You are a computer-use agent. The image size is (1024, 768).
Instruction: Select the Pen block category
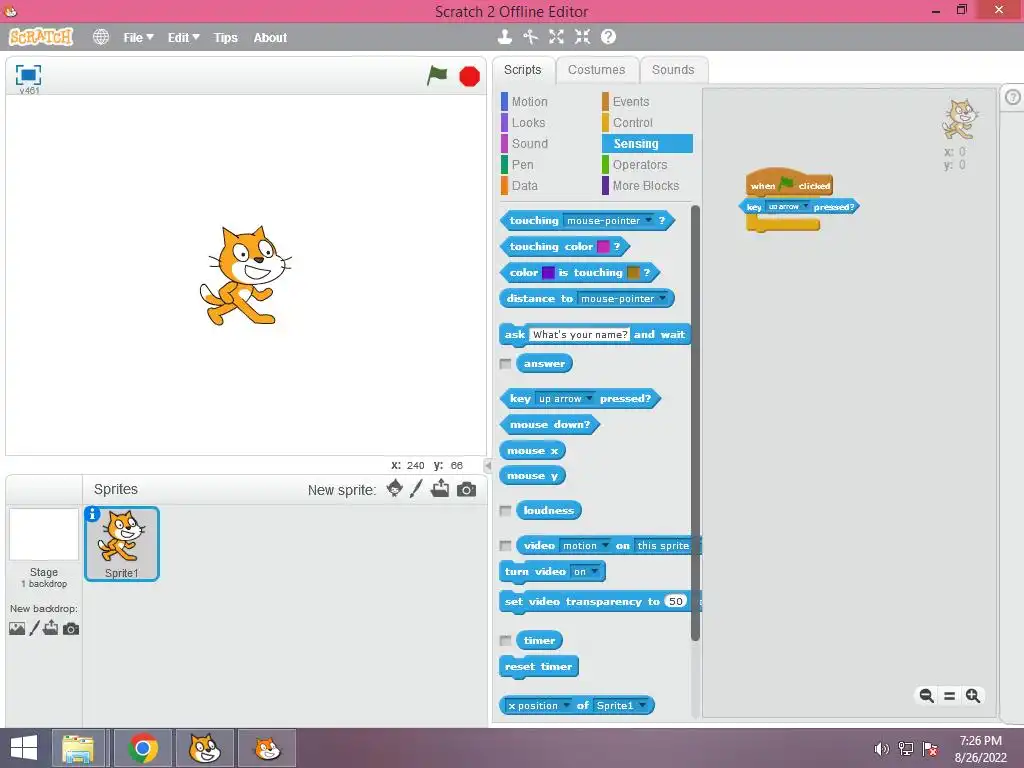pos(522,165)
